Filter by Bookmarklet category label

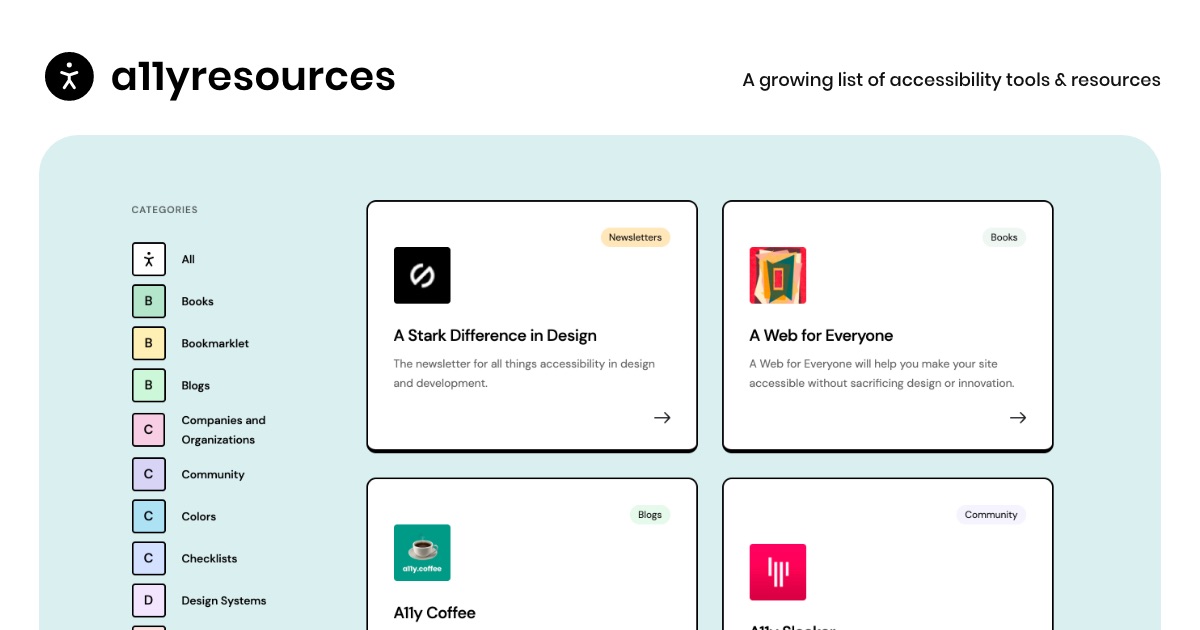coord(215,343)
